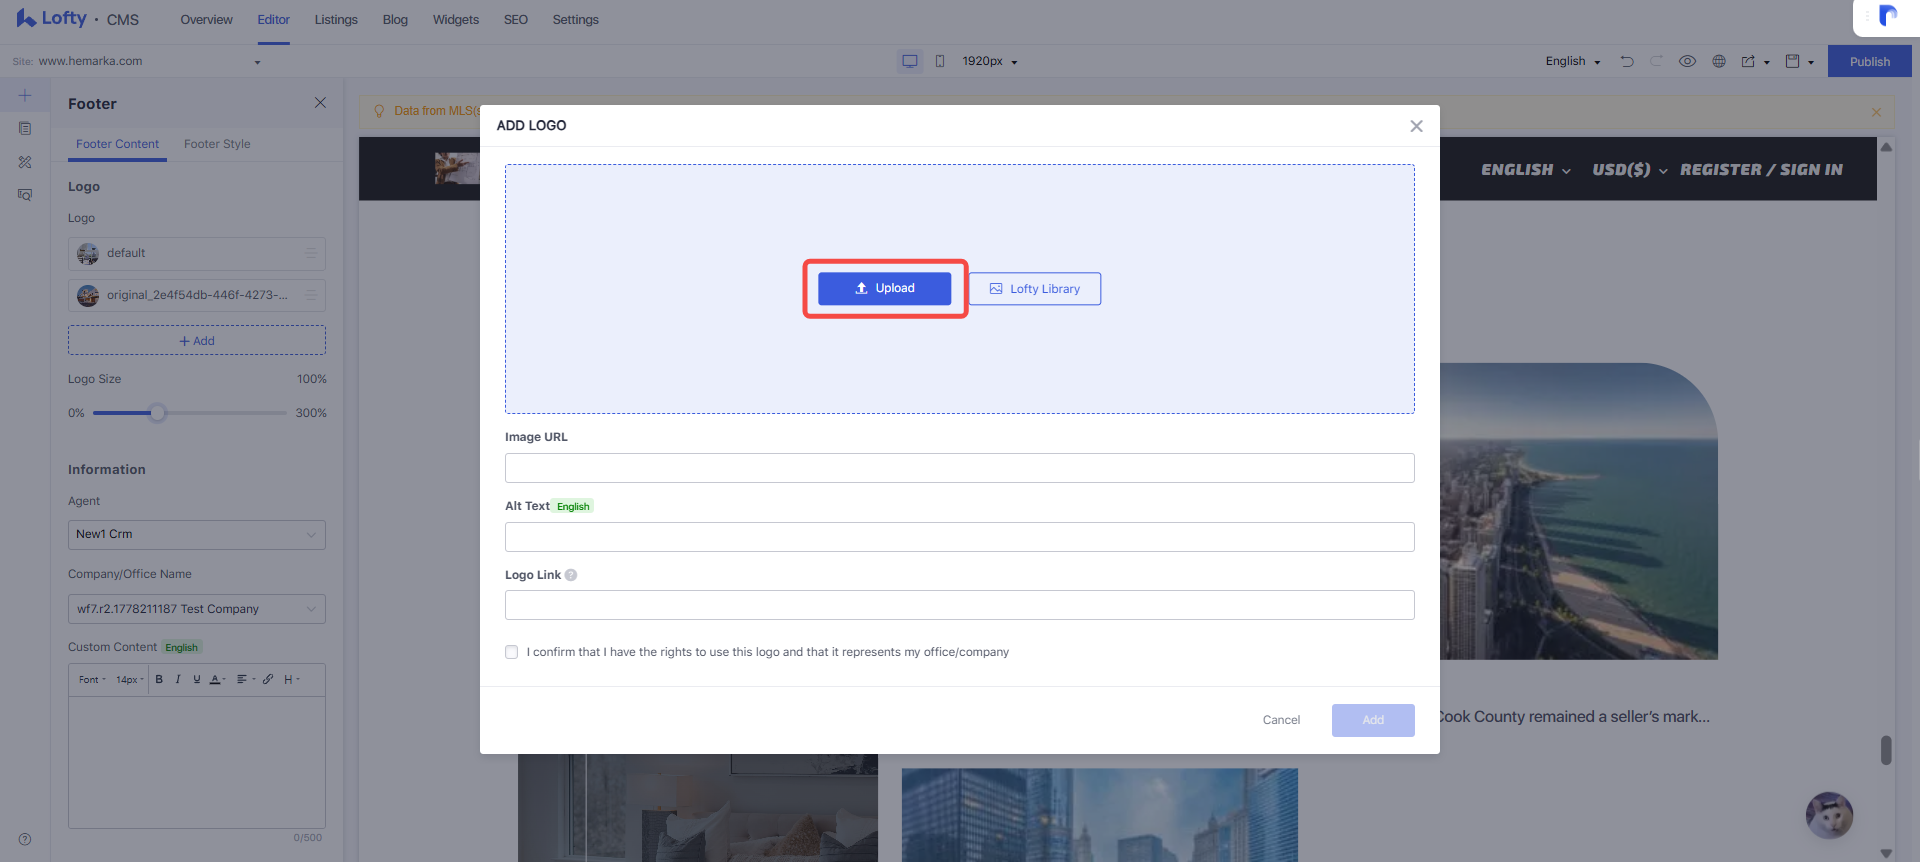Click the Lofty CMS logo
The image size is (1920, 862).
pyautogui.click(x=77, y=19)
